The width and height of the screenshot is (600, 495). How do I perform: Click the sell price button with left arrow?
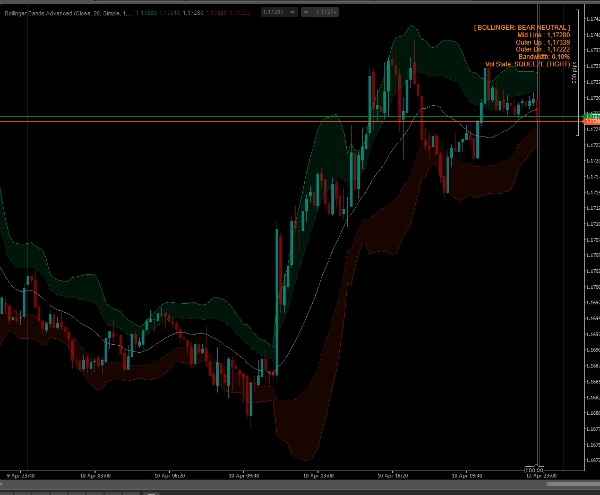pos(279,12)
